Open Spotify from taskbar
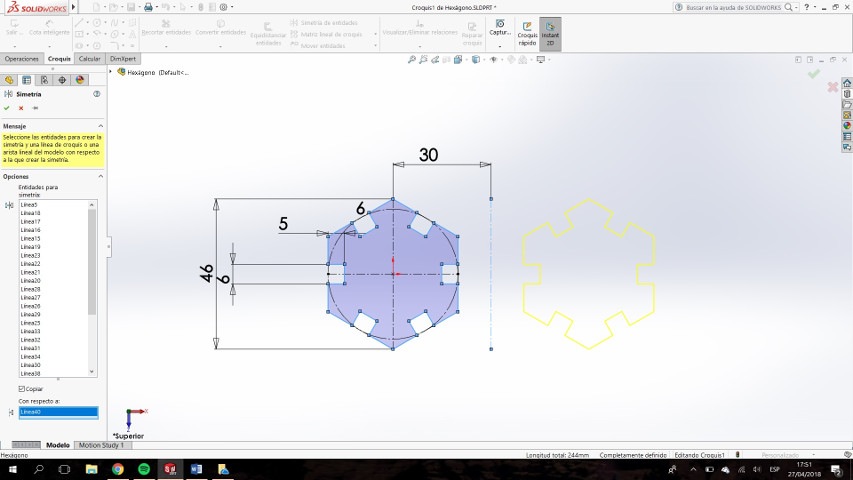The width and height of the screenshot is (853, 480). (144, 469)
